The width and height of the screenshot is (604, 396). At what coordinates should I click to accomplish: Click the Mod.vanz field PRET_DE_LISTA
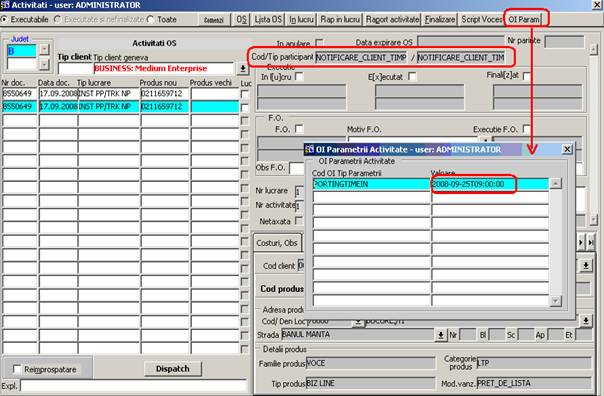pyautogui.click(x=534, y=384)
